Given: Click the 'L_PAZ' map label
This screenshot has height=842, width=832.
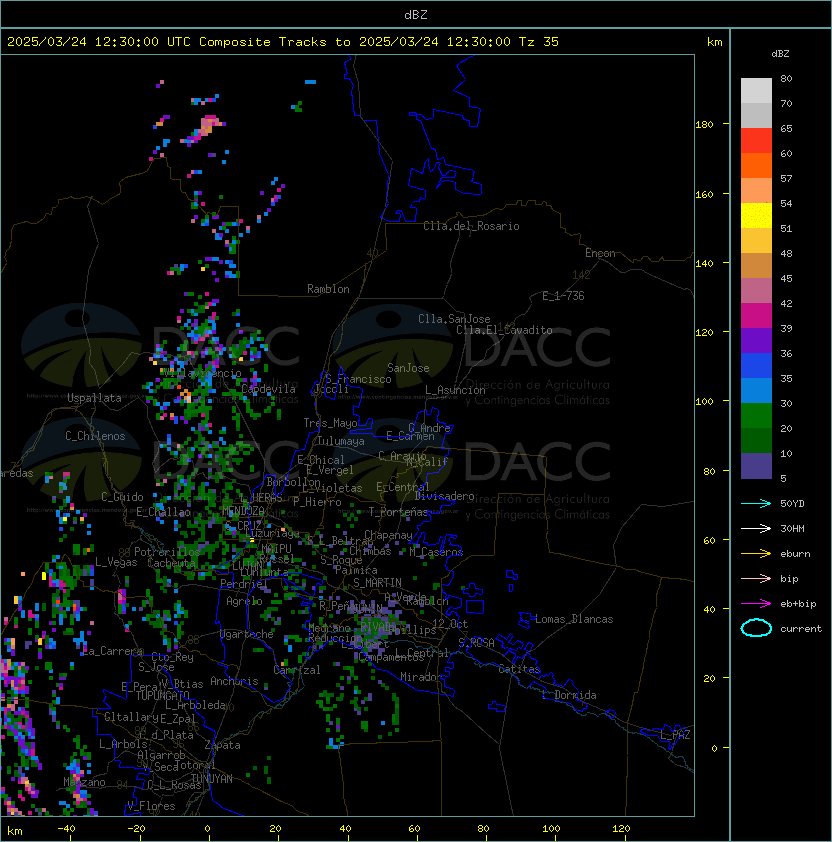Looking at the screenshot, I should coord(675,735).
